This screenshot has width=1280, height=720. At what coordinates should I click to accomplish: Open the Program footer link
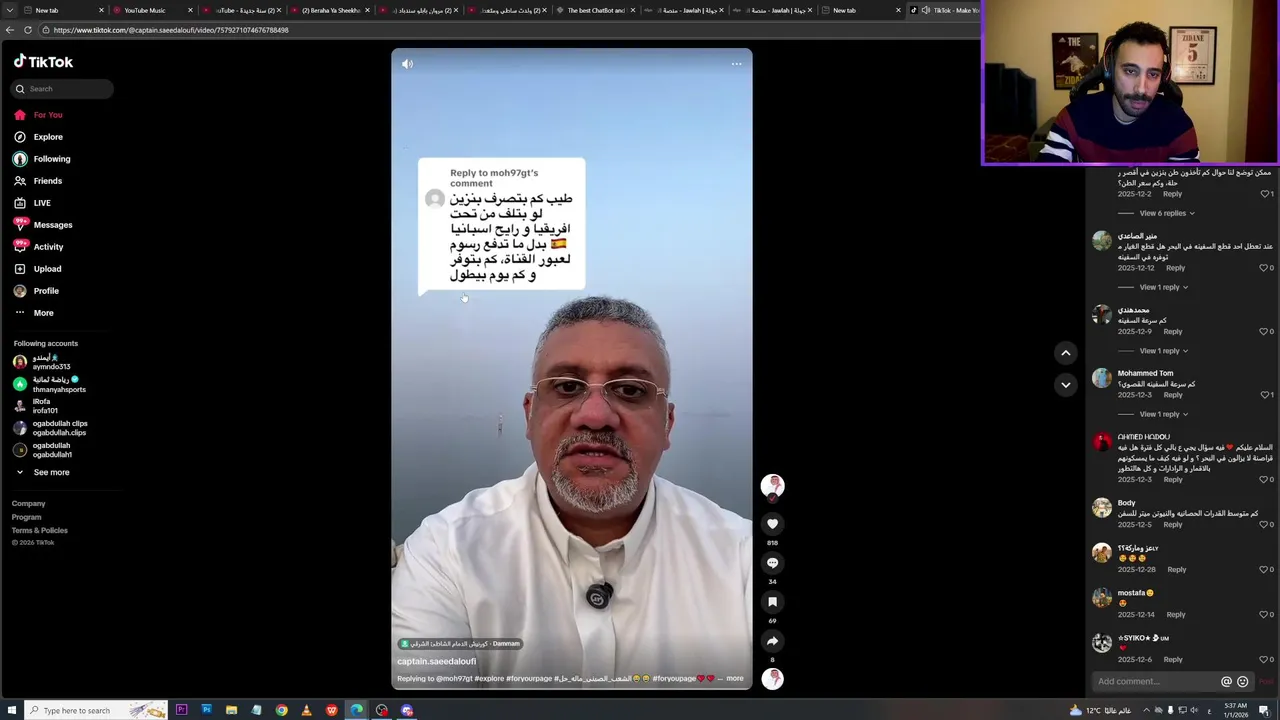click(26, 517)
